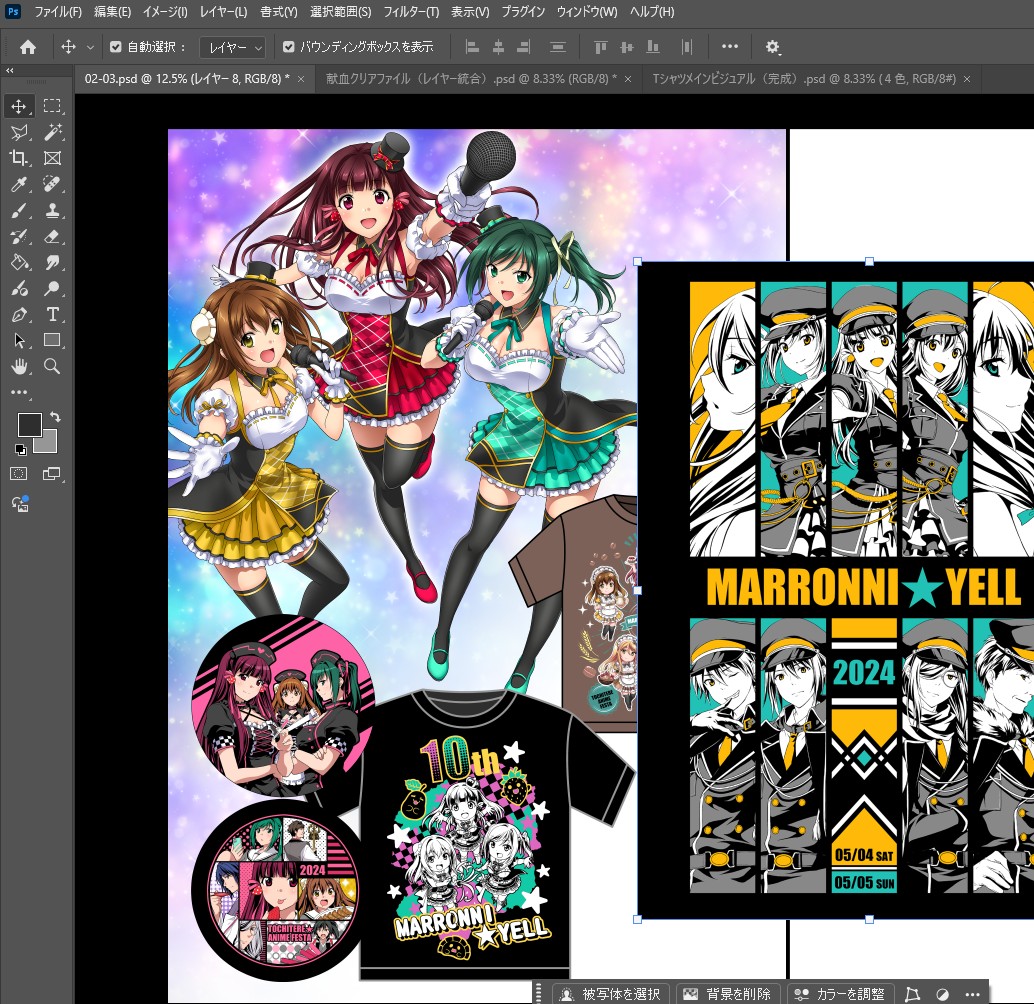Select the Rectangular Marquee tool
Screen dimensions: 1034x1004
pyautogui.click(x=52, y=106)
